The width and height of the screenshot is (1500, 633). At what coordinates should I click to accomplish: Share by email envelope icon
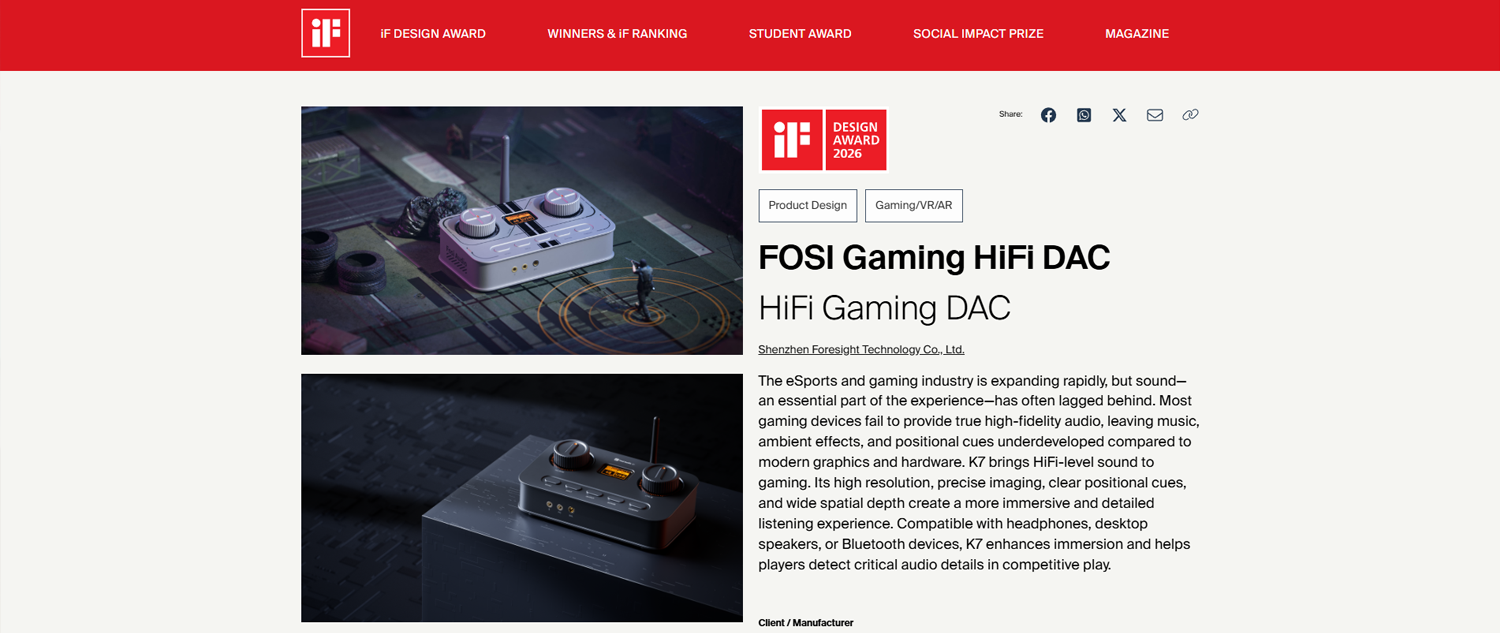[1155, 115]
